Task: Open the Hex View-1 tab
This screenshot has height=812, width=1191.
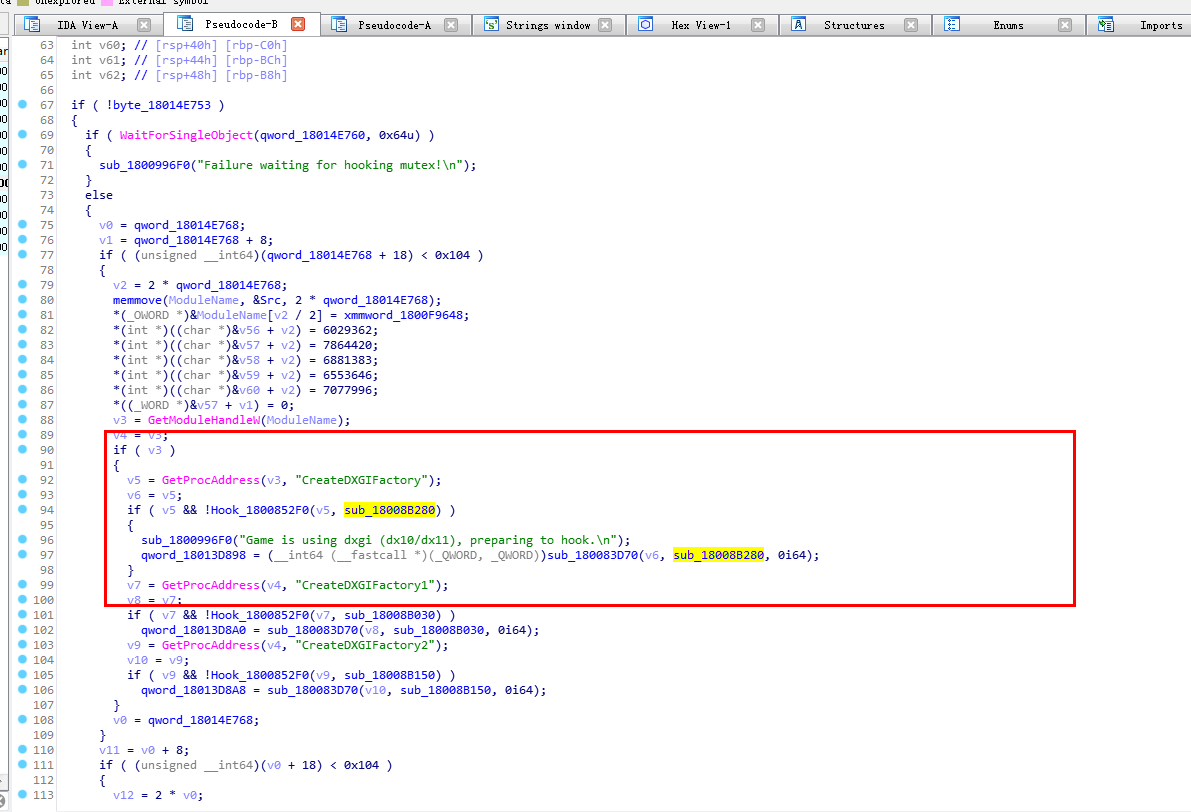Action: point(701,25)
